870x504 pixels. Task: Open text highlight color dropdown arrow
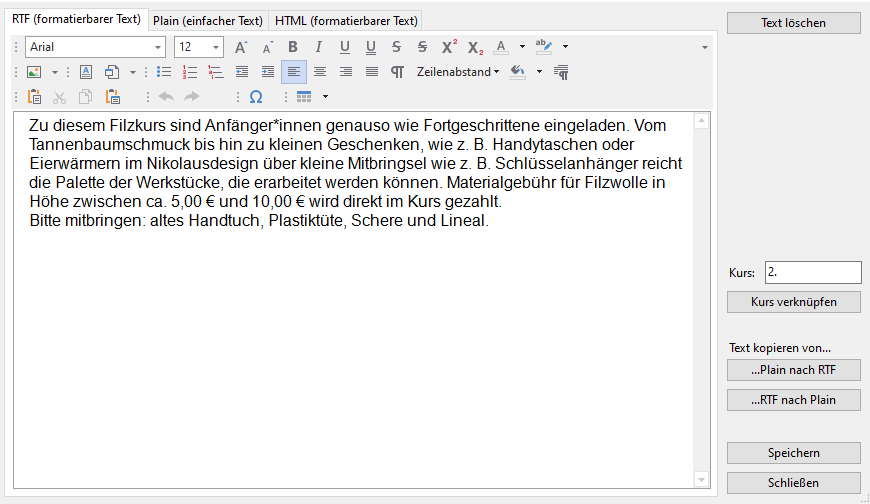point(565,47)
